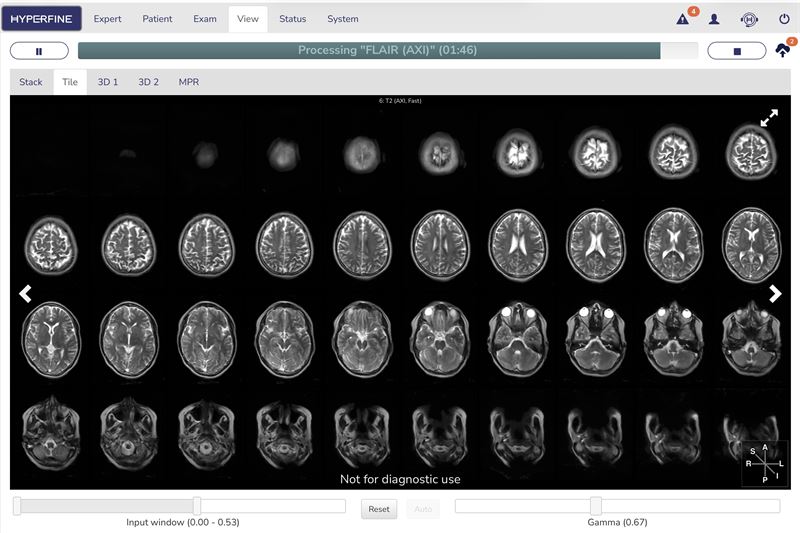Click the power icon in top bar
This screenshot has width=800, height=533.
pyautogui.click(x=784, y=19)
